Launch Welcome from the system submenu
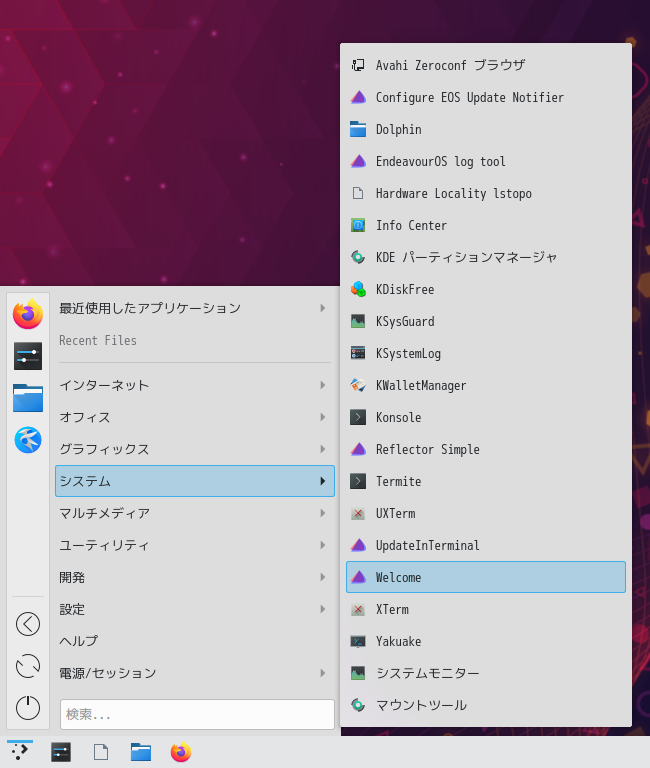The width and height of the screenshot is (650, 768). point(486,577)
